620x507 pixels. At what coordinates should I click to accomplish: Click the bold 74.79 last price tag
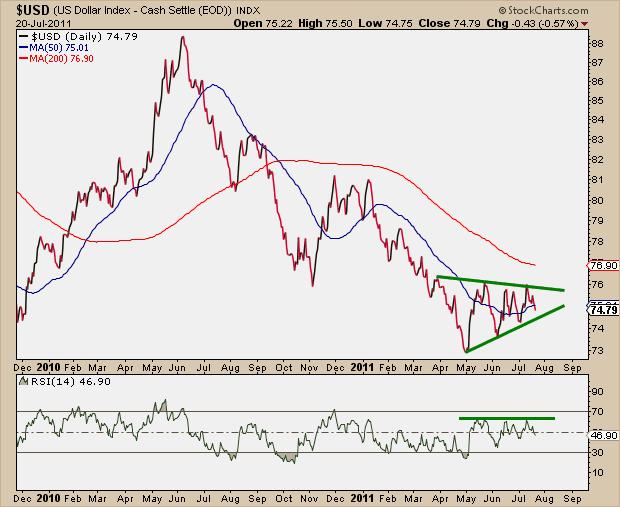click(603, 310)
